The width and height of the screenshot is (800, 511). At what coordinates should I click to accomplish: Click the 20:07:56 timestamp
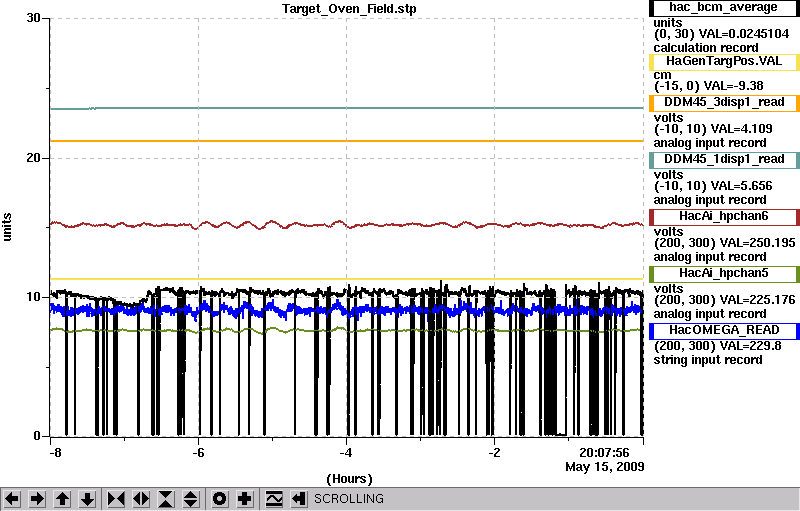(604, 452)
